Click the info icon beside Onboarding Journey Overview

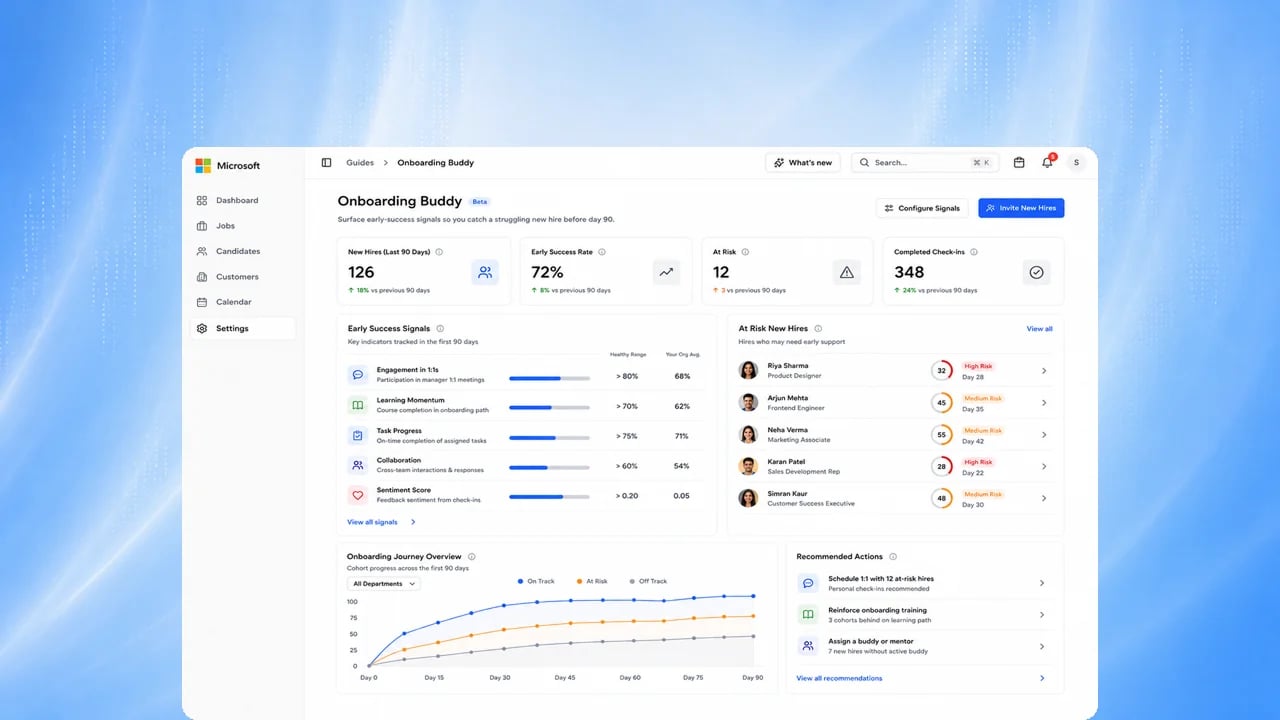pos(472,556)
